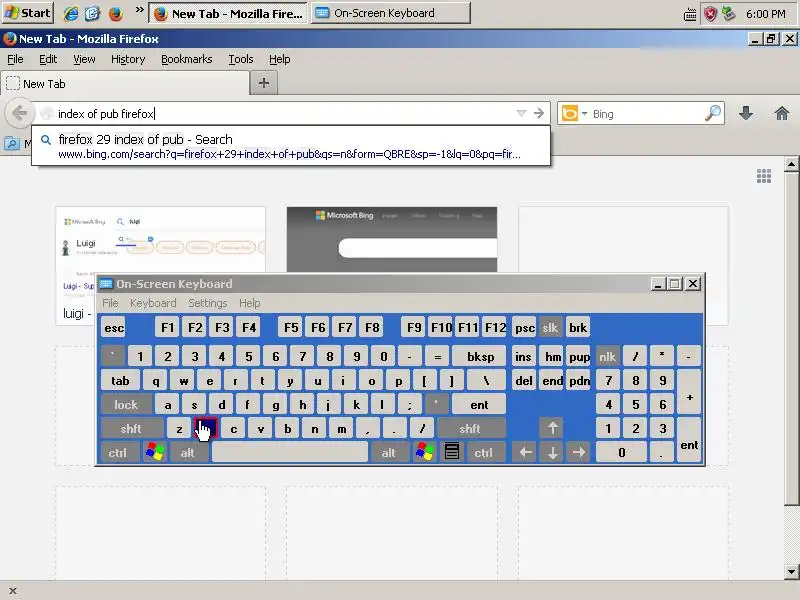The width and height of the screenshot is (800, 600).
Task: Open the Downloads arrow icon
Action: [746, 113]
